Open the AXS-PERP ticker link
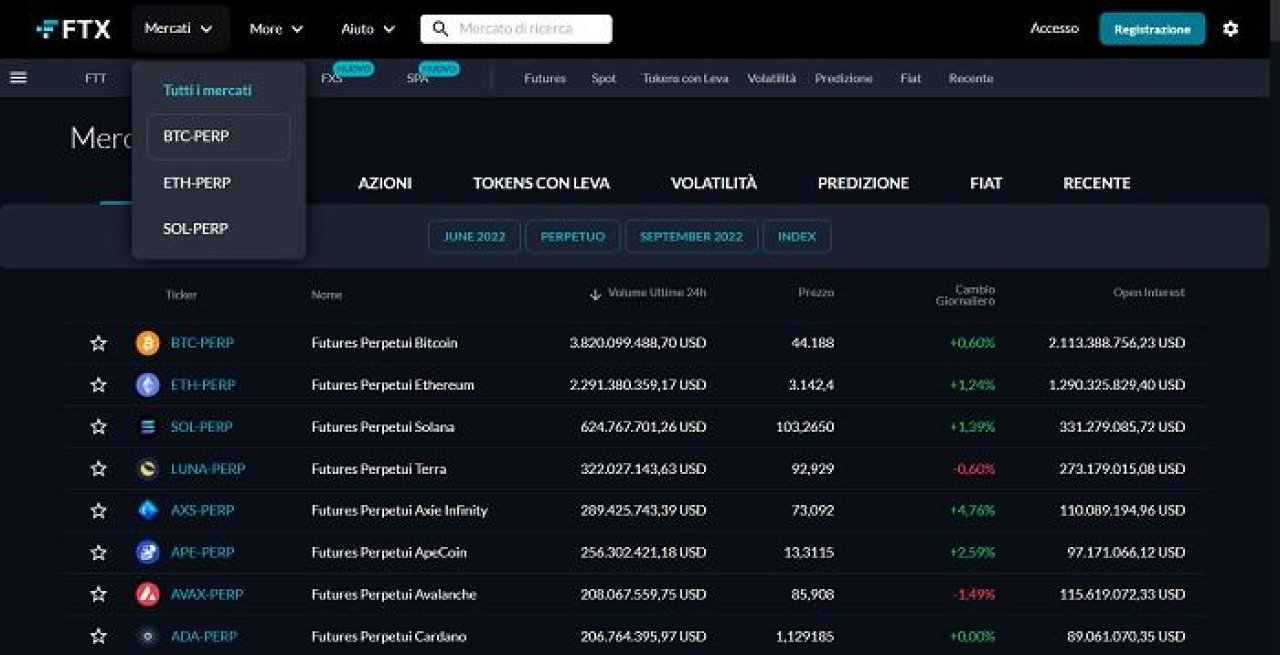The width and height of the screenshot is (1280, 655). coord(202,510)
